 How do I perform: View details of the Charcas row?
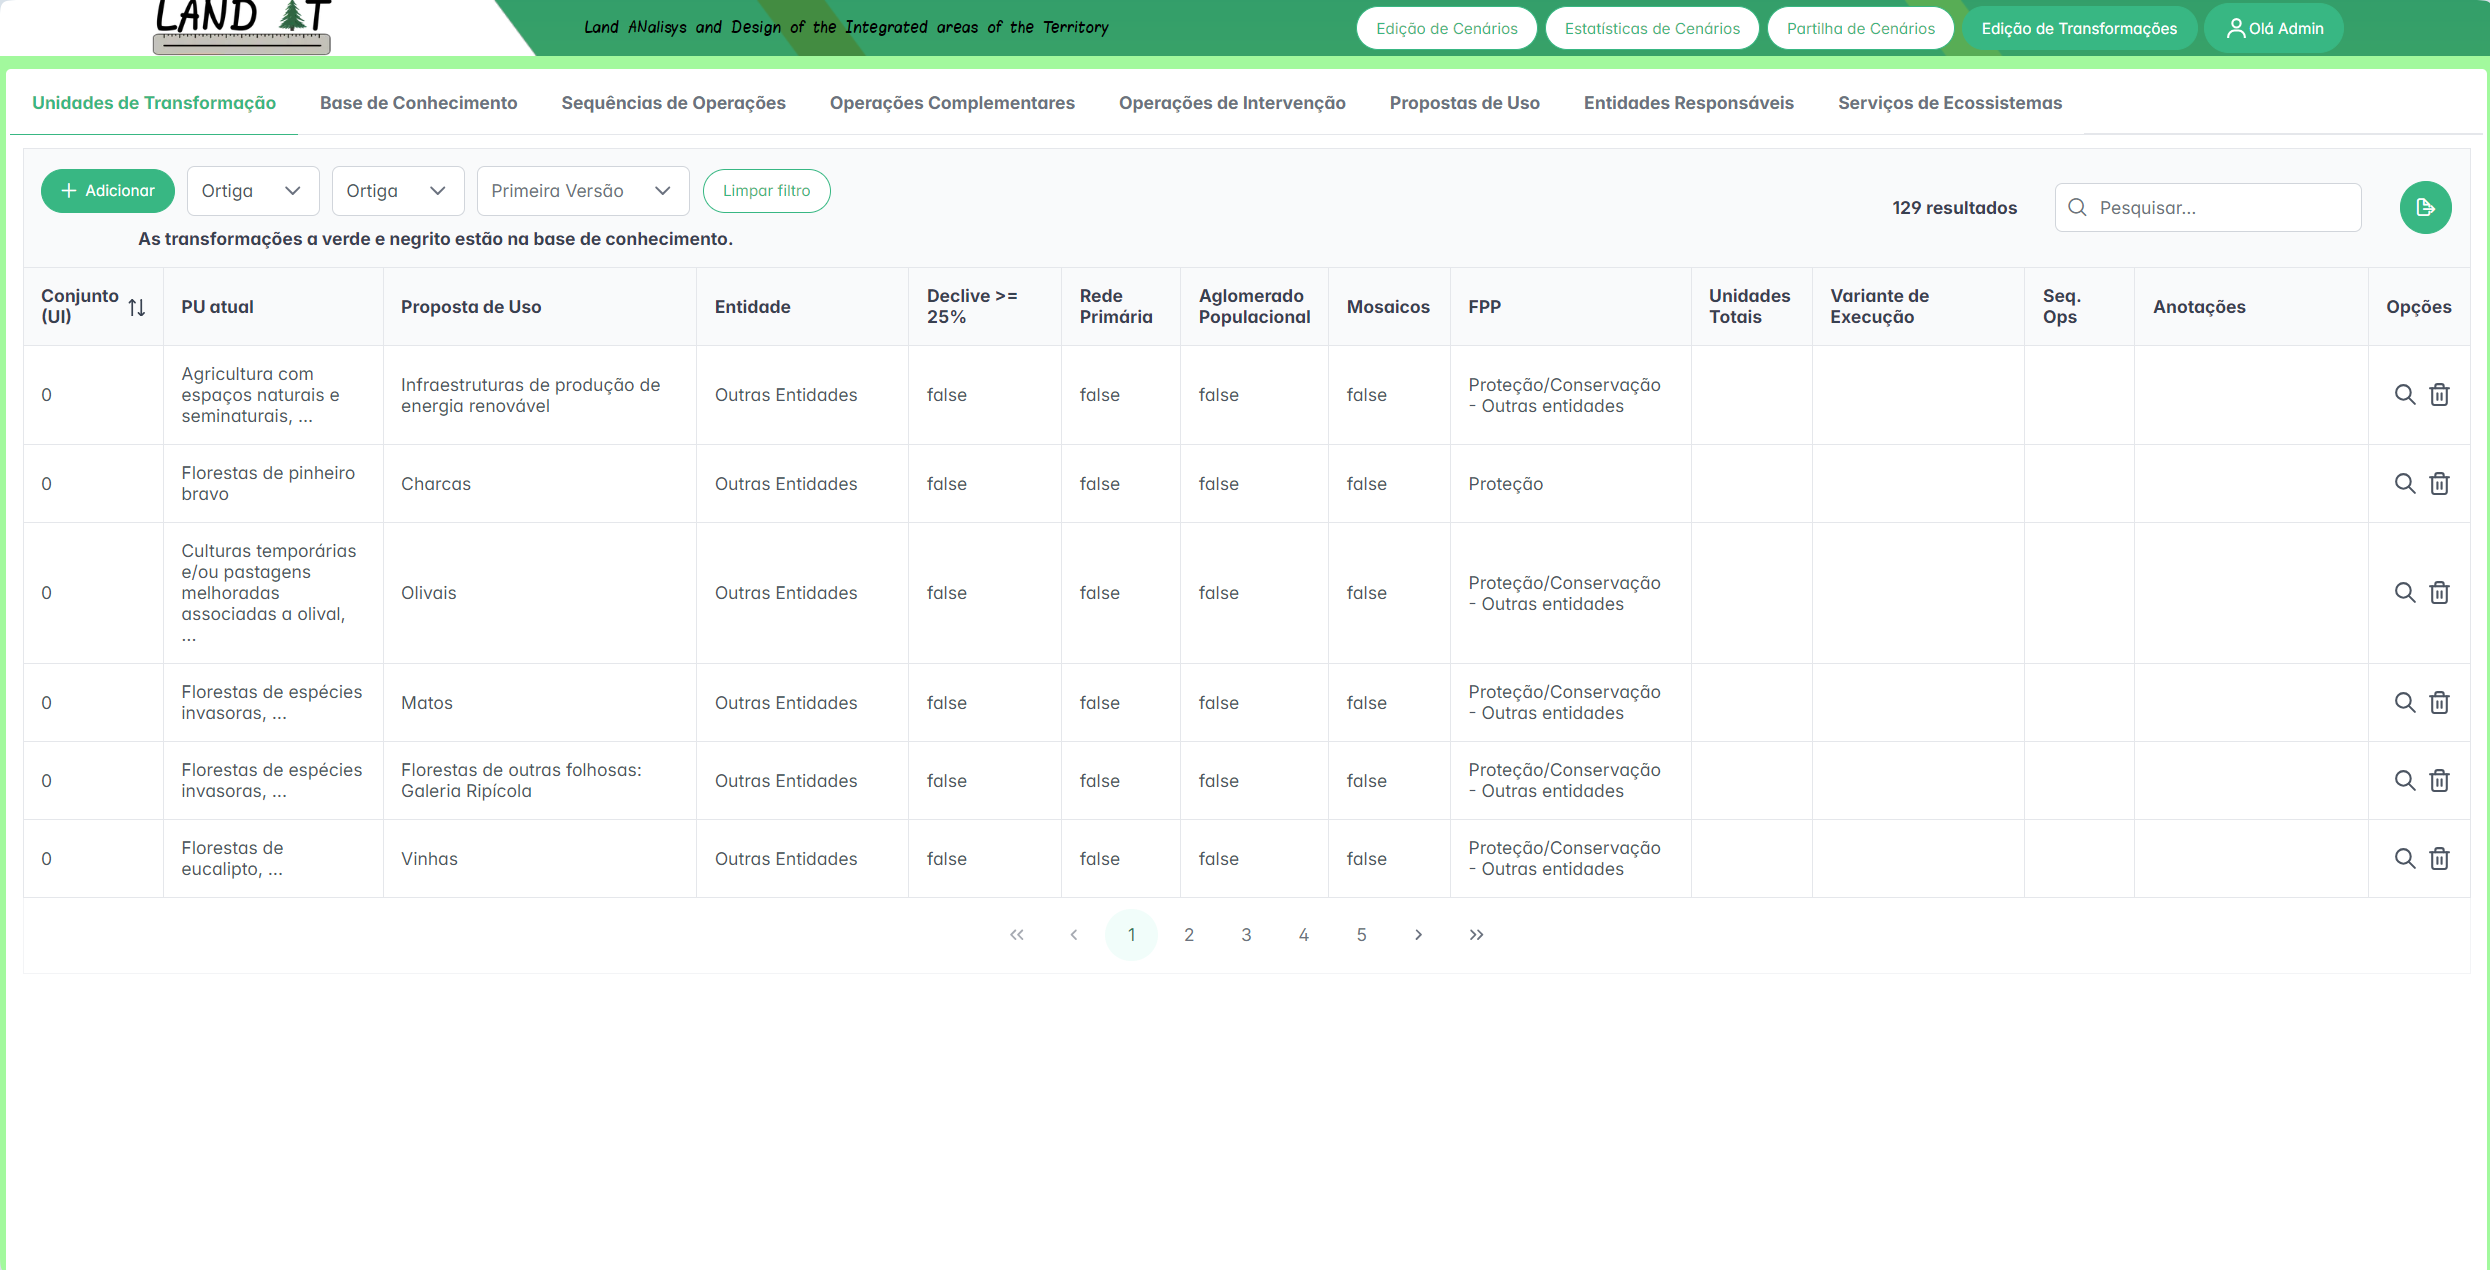(2404, 484)
